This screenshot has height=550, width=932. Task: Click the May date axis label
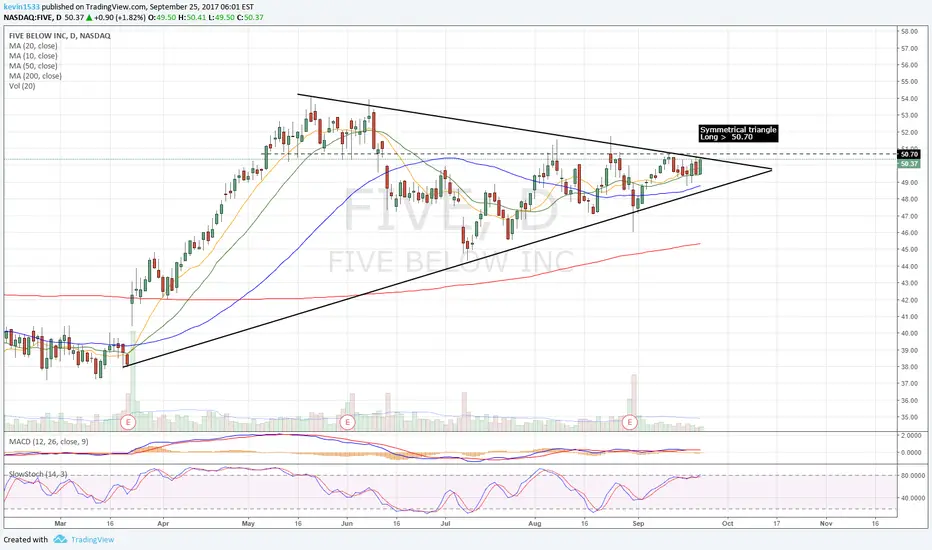(x=248, y=524)
